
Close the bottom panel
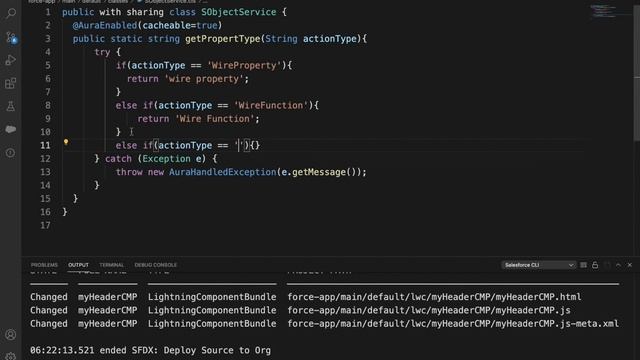click(630, 265)
